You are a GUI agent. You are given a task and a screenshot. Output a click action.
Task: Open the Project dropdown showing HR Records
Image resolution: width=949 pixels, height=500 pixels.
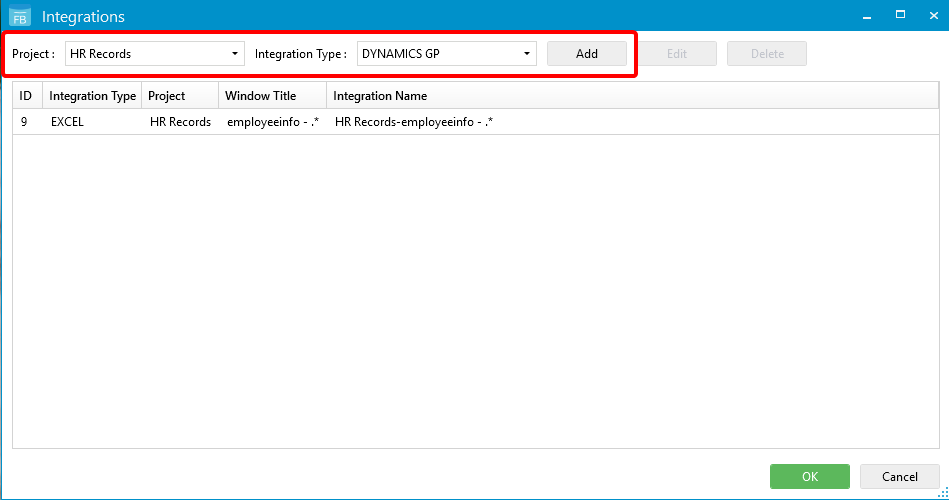tap(154, 54)
